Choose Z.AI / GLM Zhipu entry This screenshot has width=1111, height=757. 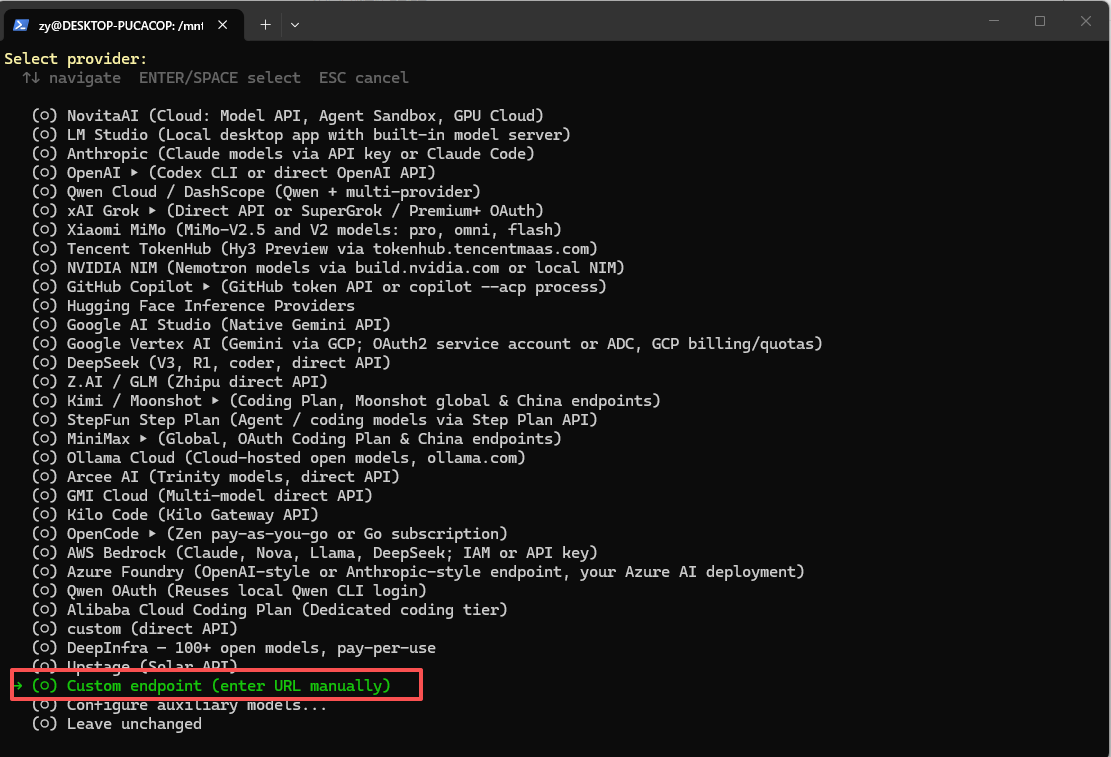coord(180,382)
